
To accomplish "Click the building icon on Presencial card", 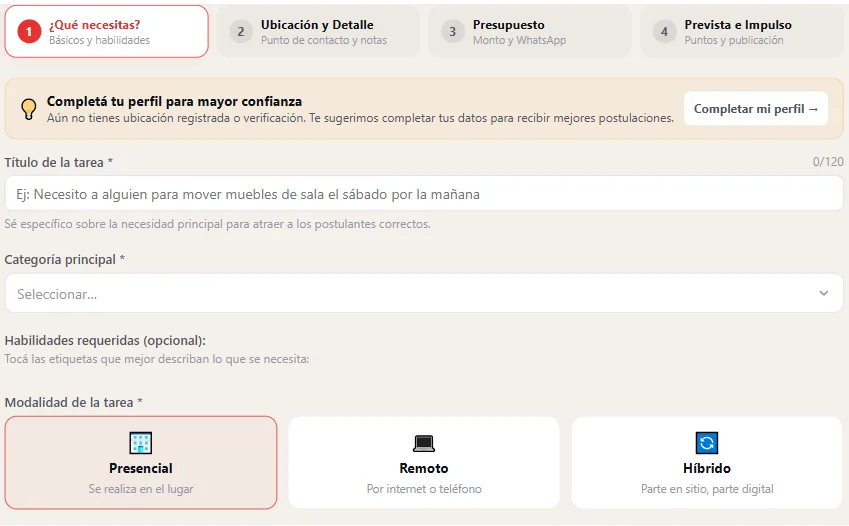I will [141, 443].
